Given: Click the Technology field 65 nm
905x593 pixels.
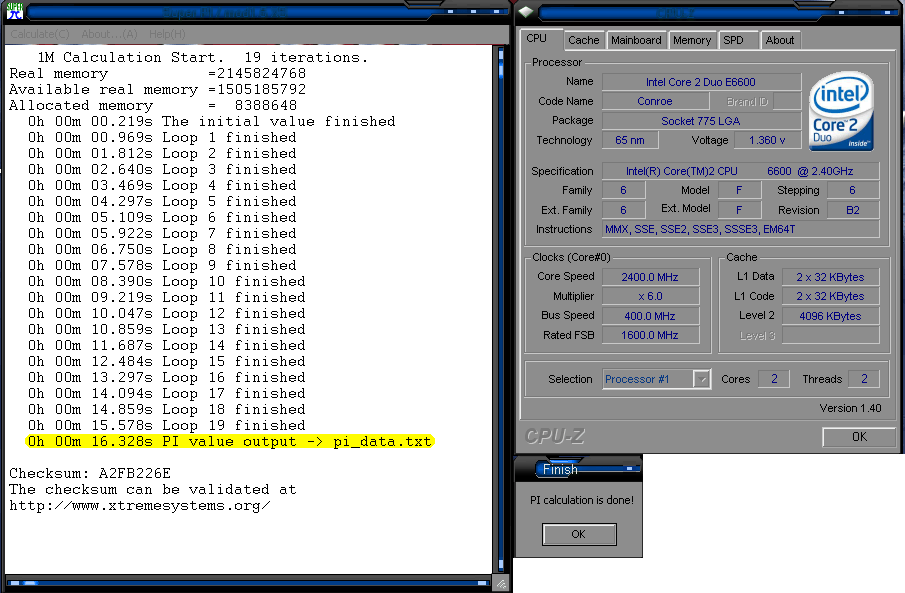Looking at the screenshot, I should [x=630, y=140].
